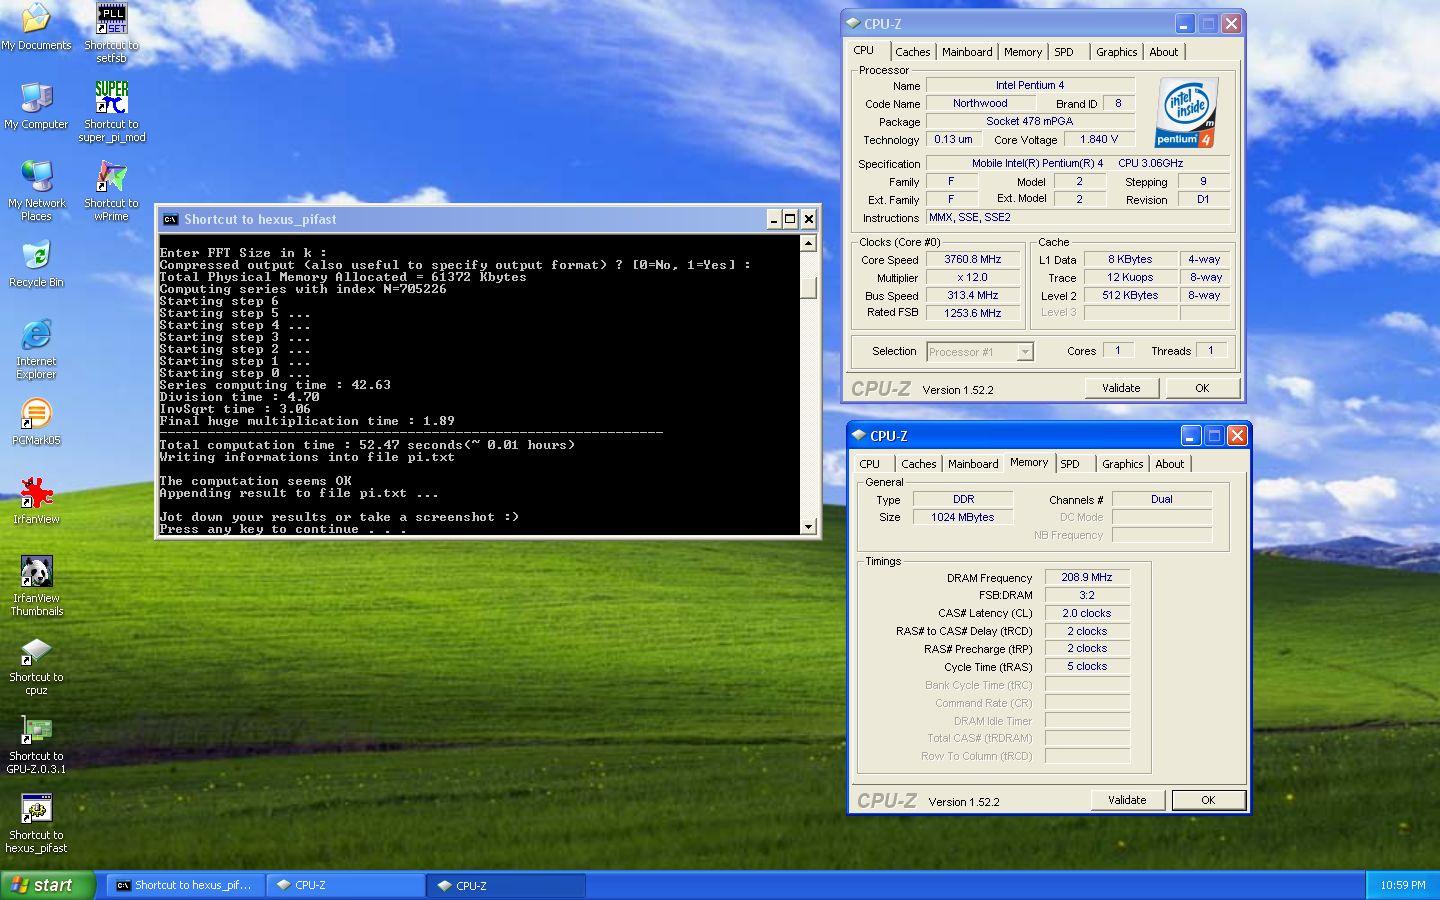Select the Recycle Bin icon
This screenshot has width=1440, height=900.
tap(36, 264)
